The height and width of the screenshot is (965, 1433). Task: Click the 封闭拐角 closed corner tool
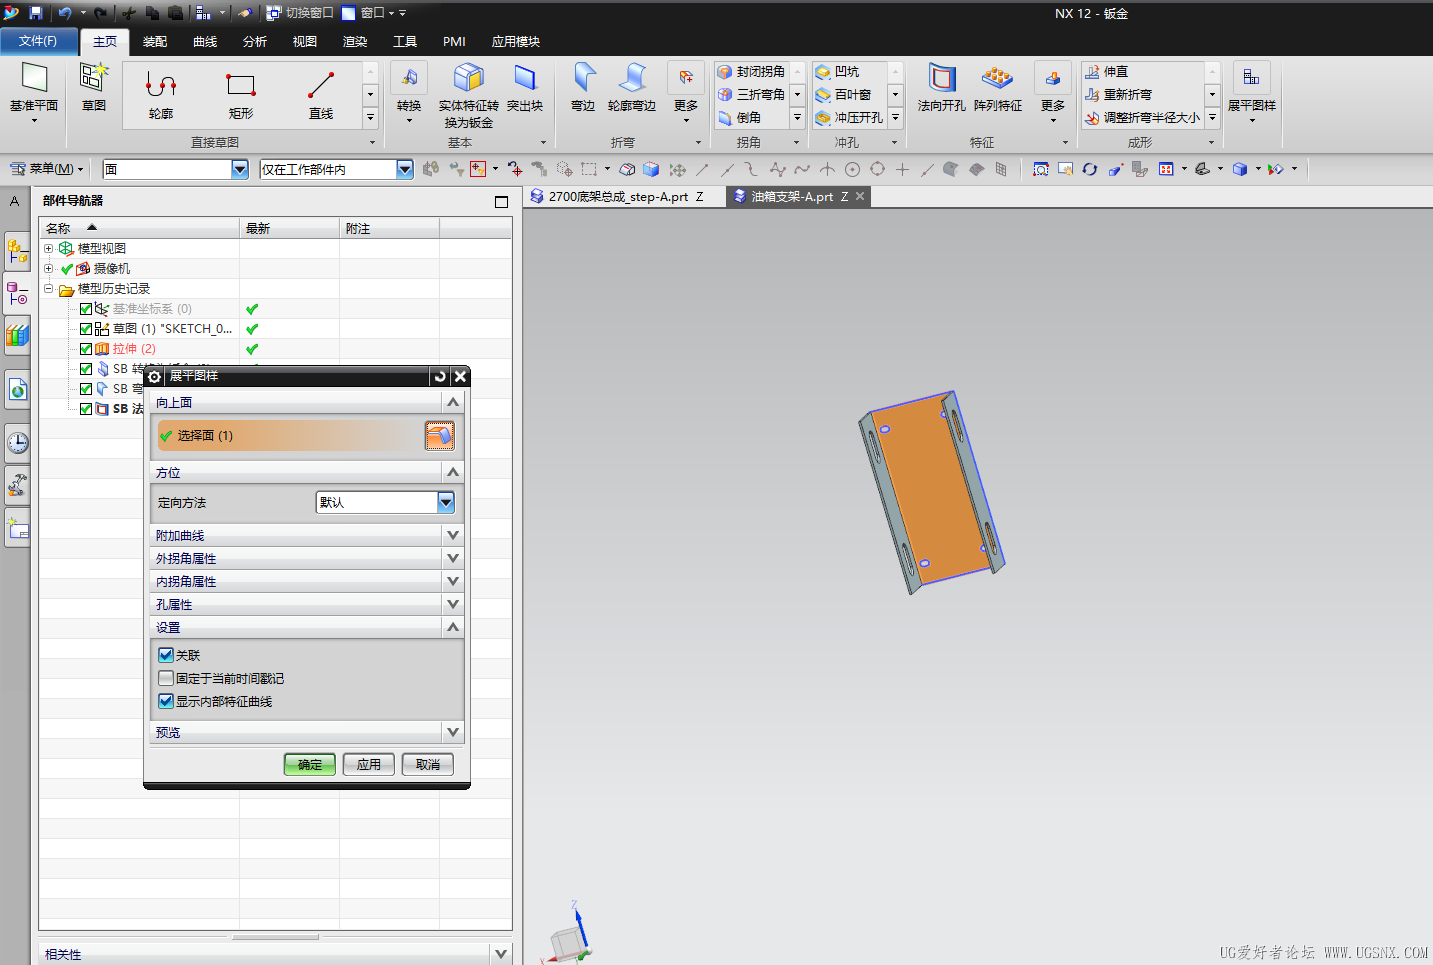(x=752, y=72)
